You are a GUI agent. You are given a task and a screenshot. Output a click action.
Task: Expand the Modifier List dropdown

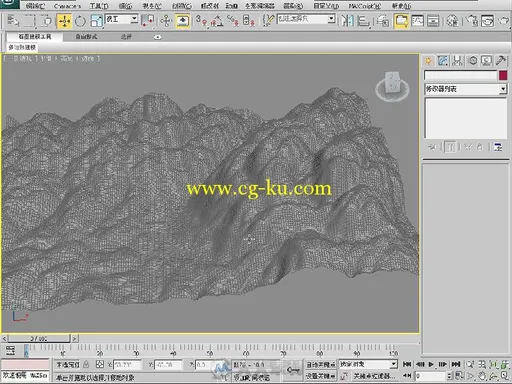click(x=466, y=89)
